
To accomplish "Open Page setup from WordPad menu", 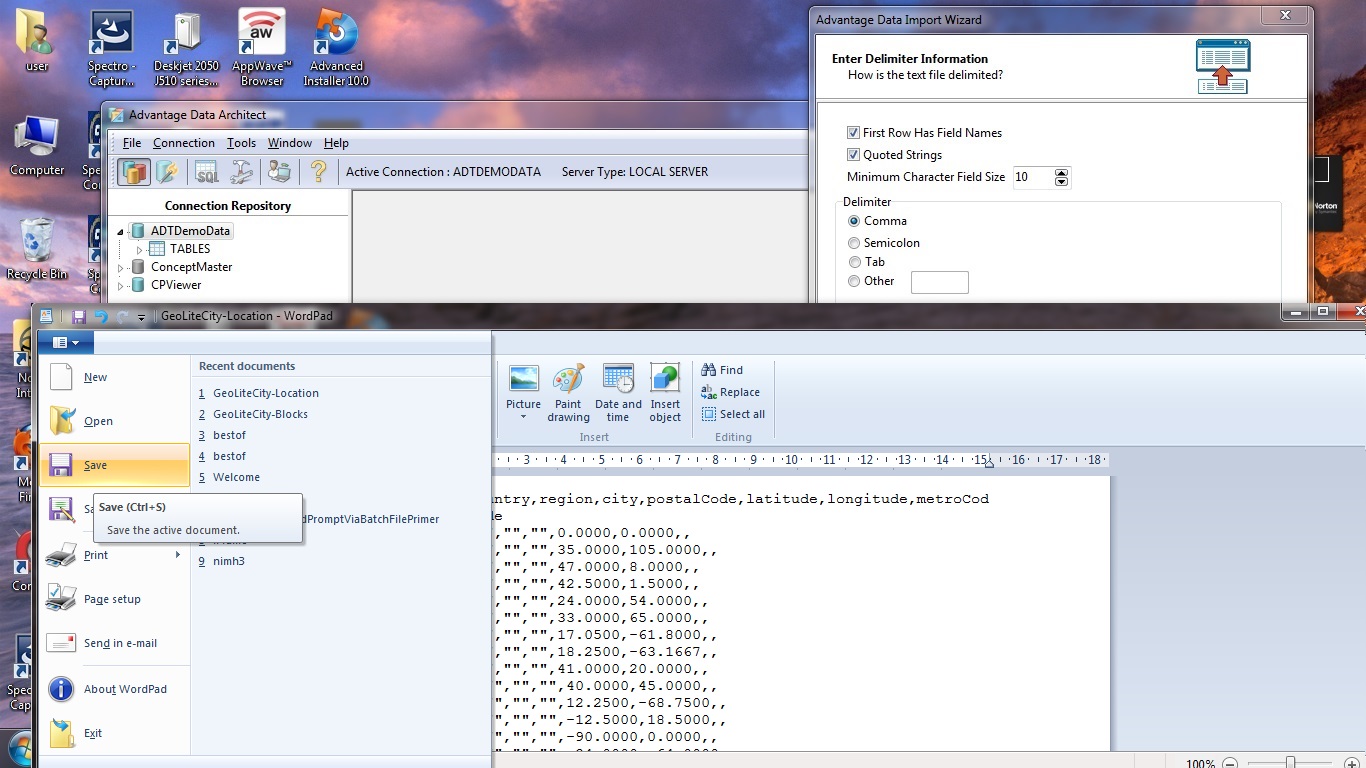I will click(x=112, y=599).
